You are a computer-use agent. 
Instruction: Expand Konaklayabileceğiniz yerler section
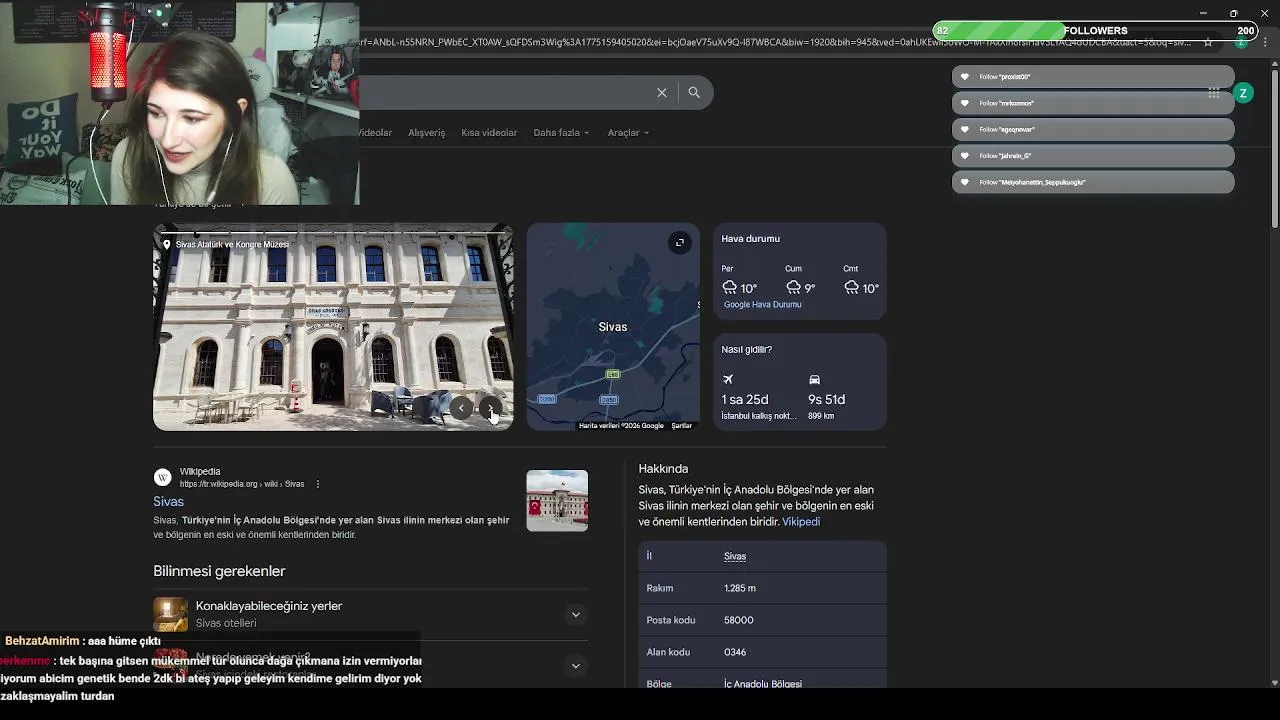(575, 614)
